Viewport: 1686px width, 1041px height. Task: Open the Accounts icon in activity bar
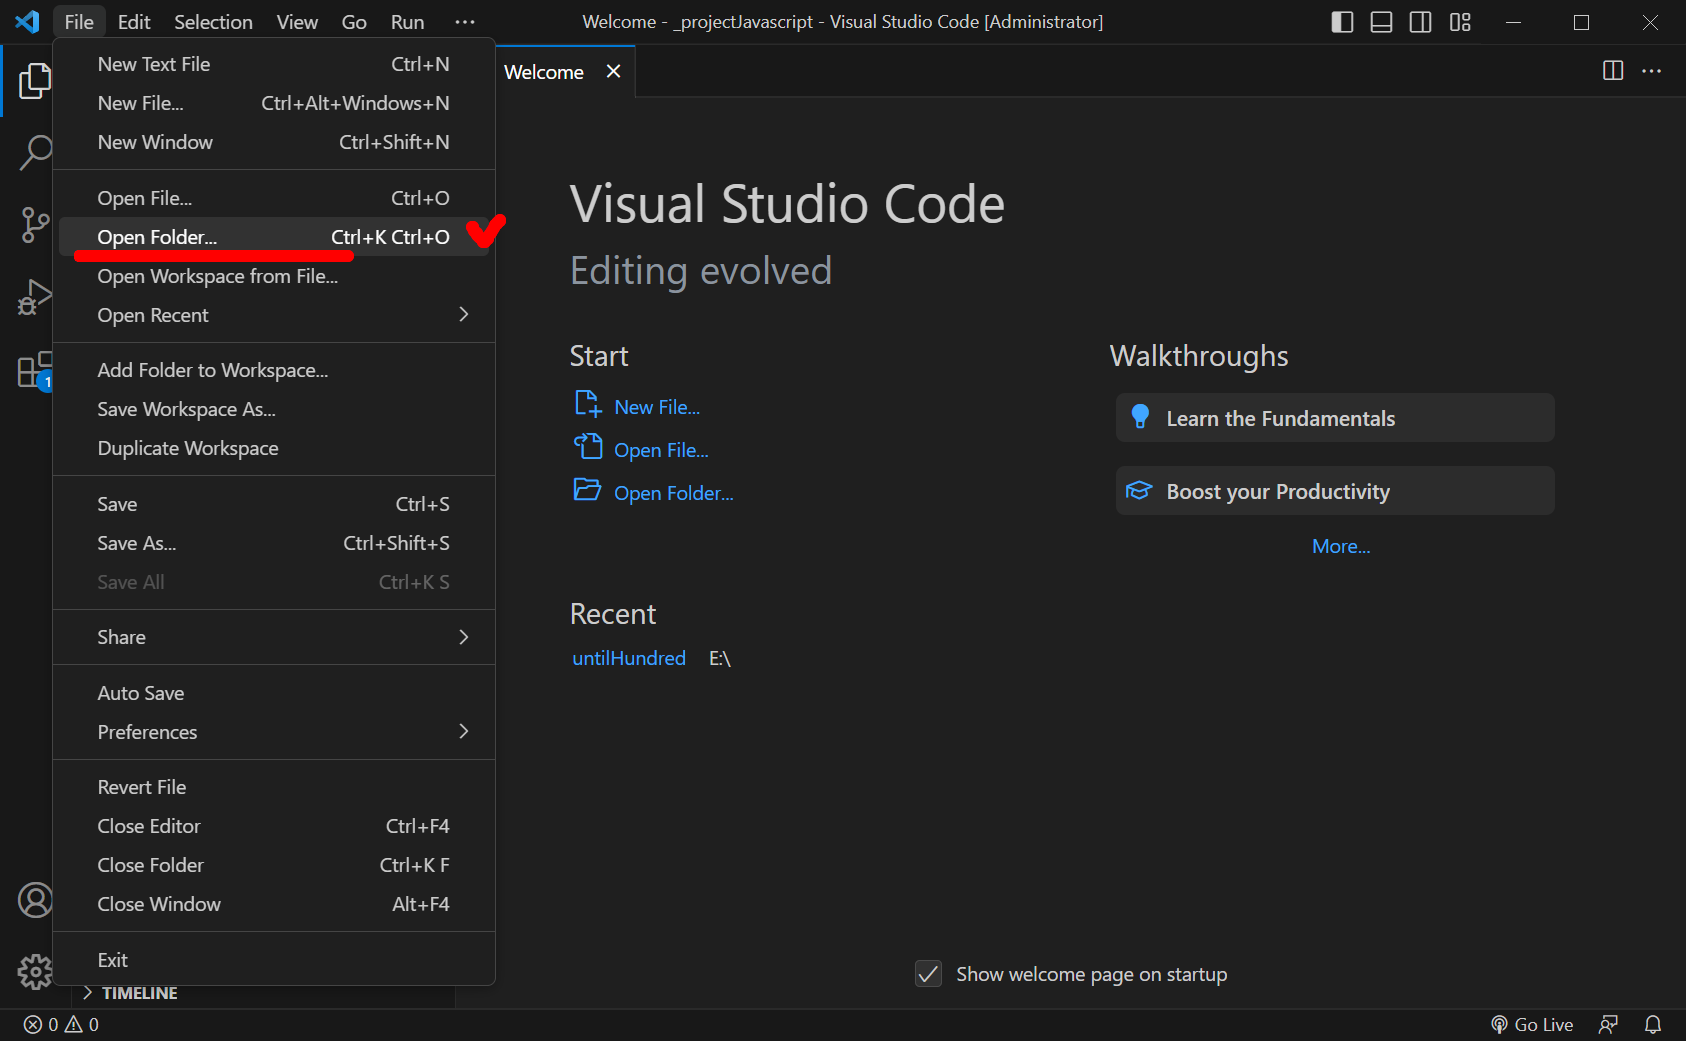click(x=35, y=900)
